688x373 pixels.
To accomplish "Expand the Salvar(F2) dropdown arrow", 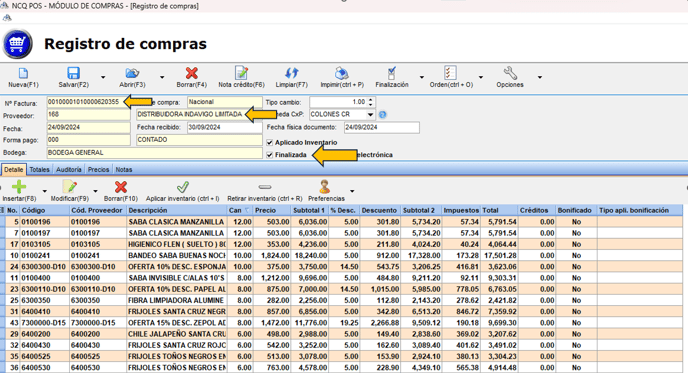I will tap(103, 77).
